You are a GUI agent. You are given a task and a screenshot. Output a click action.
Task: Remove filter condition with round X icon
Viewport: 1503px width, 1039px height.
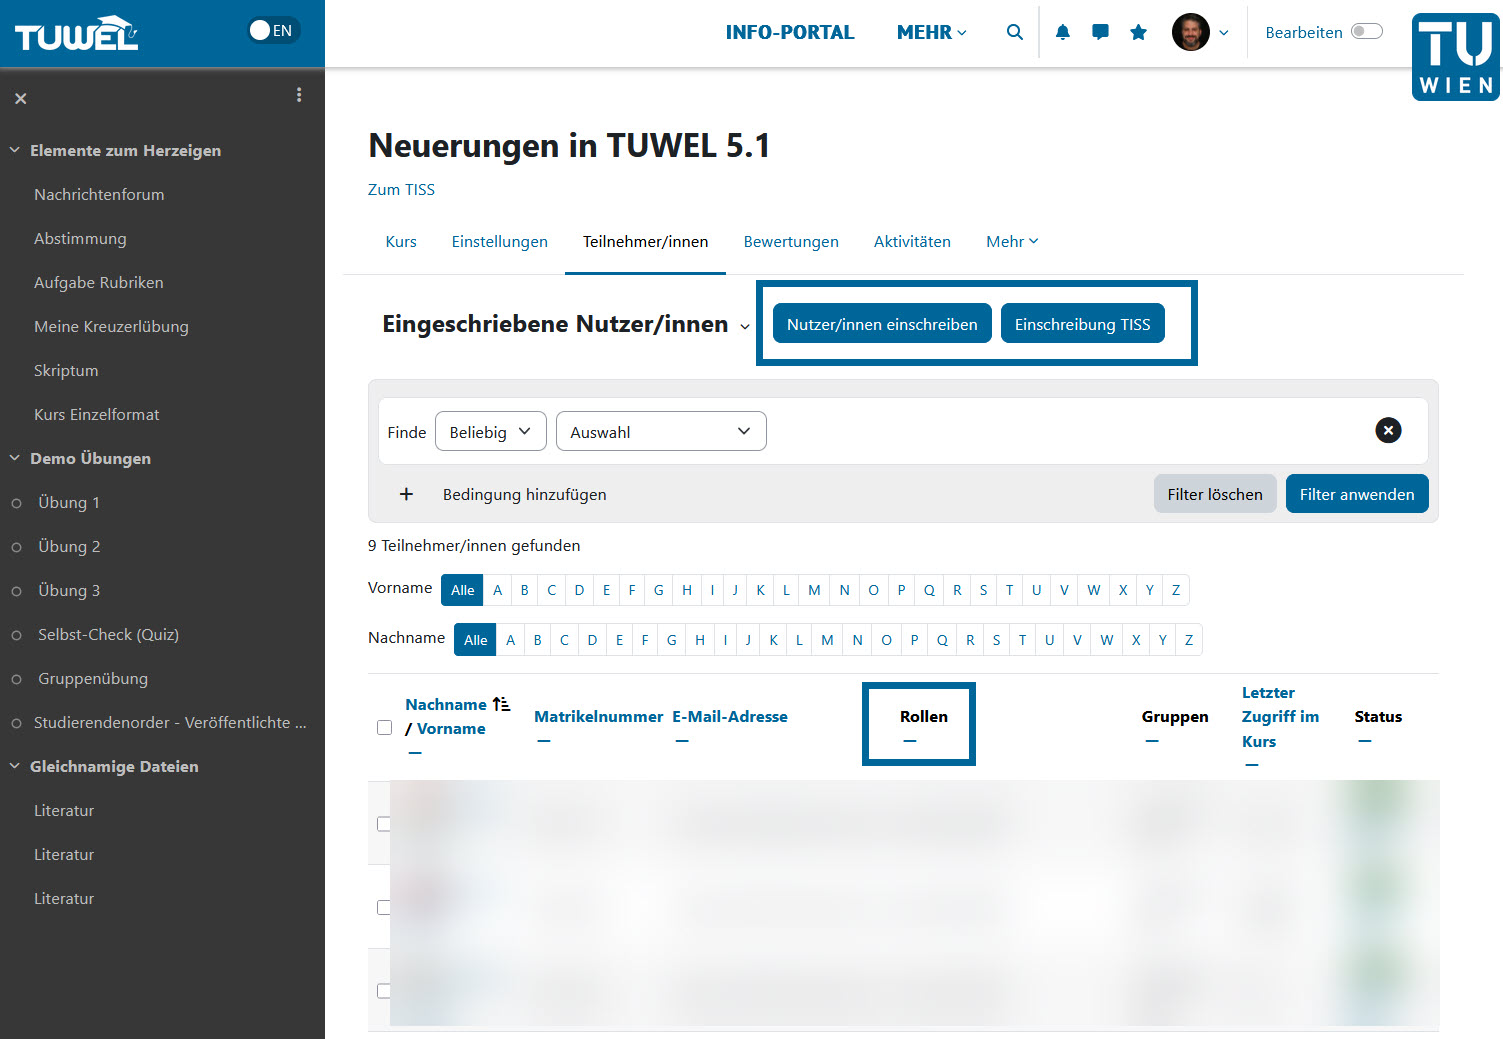1388,430
